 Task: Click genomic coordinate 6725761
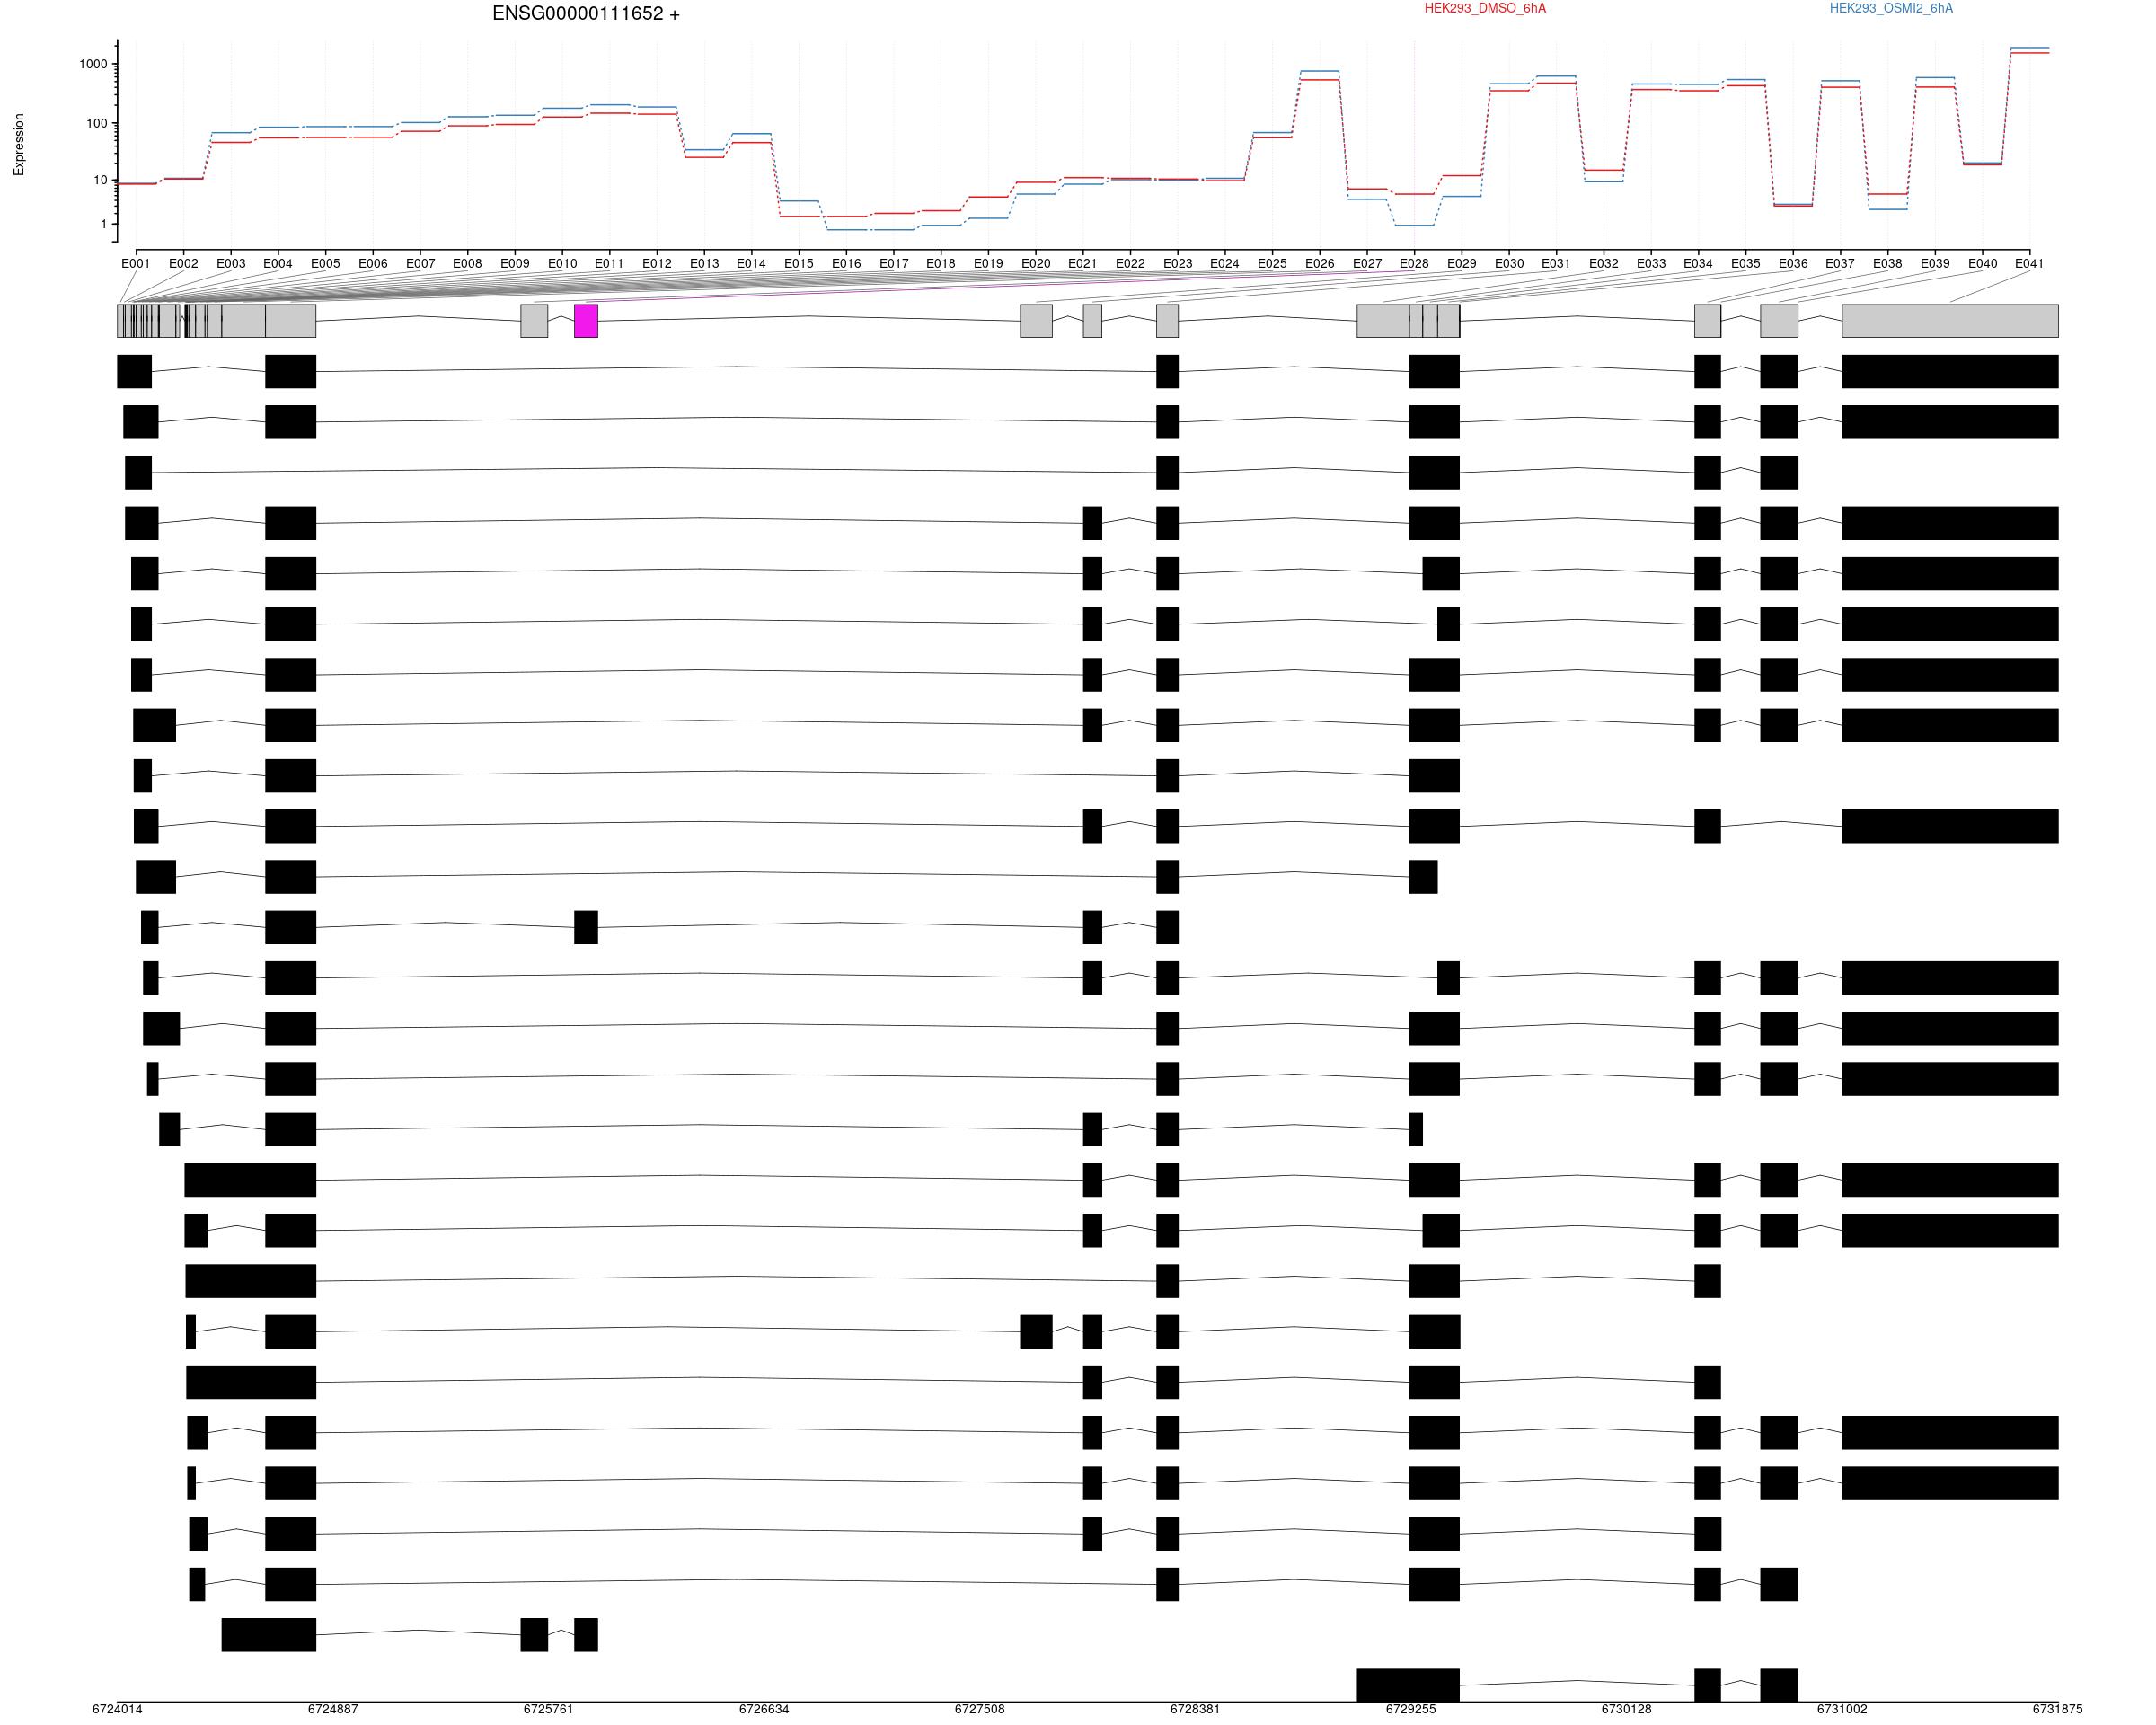[x=549, y=1709]
